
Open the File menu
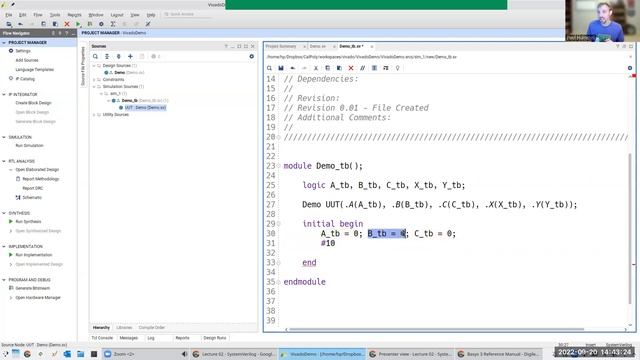[9, 15]
